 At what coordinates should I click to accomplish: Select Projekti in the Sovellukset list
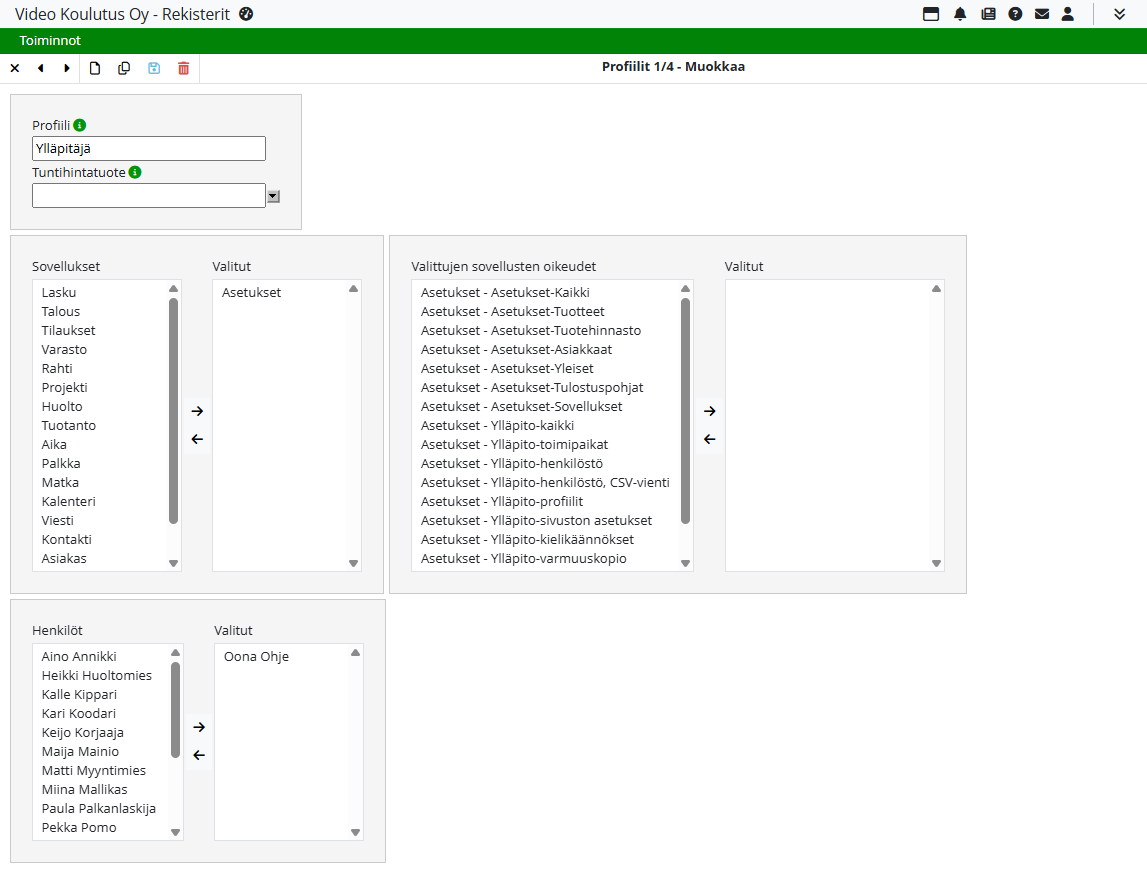coord(65,388)
